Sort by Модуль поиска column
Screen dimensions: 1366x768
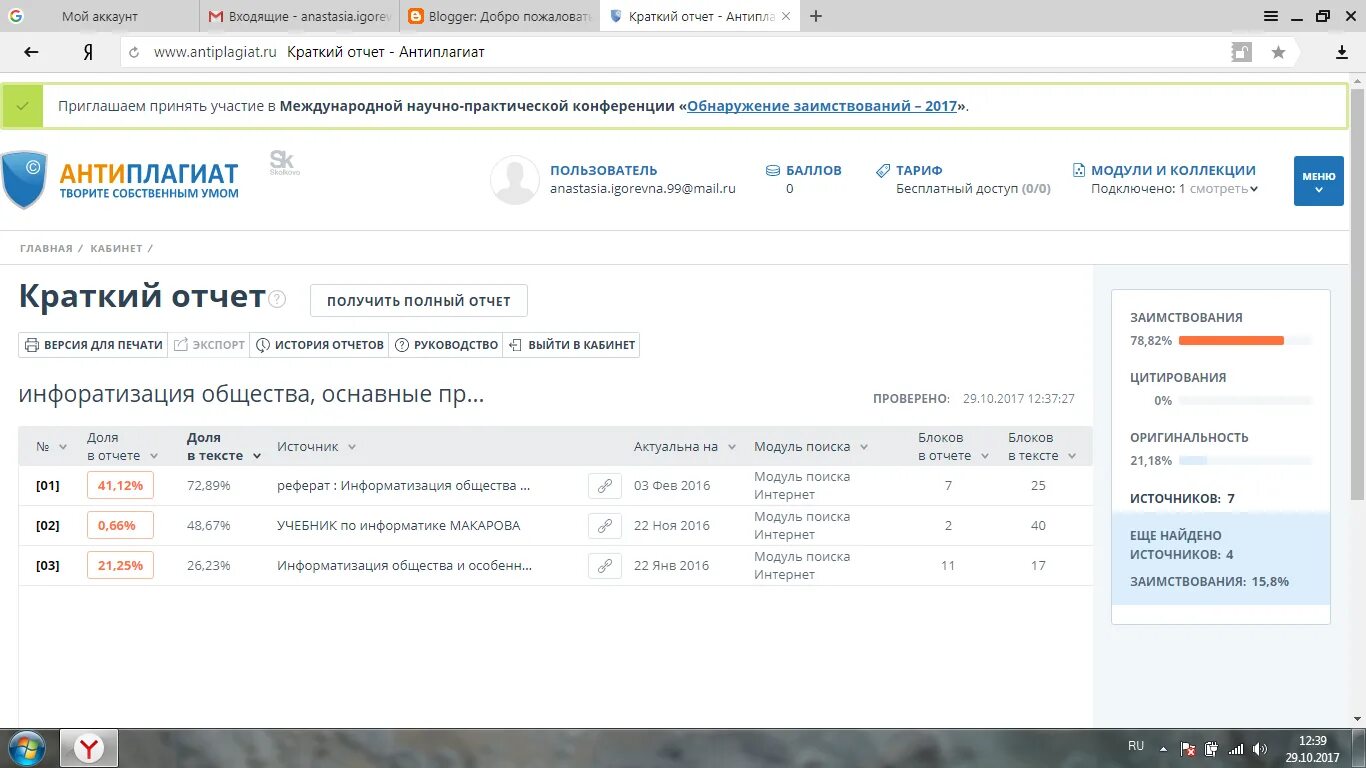click(x=863, y=447)
